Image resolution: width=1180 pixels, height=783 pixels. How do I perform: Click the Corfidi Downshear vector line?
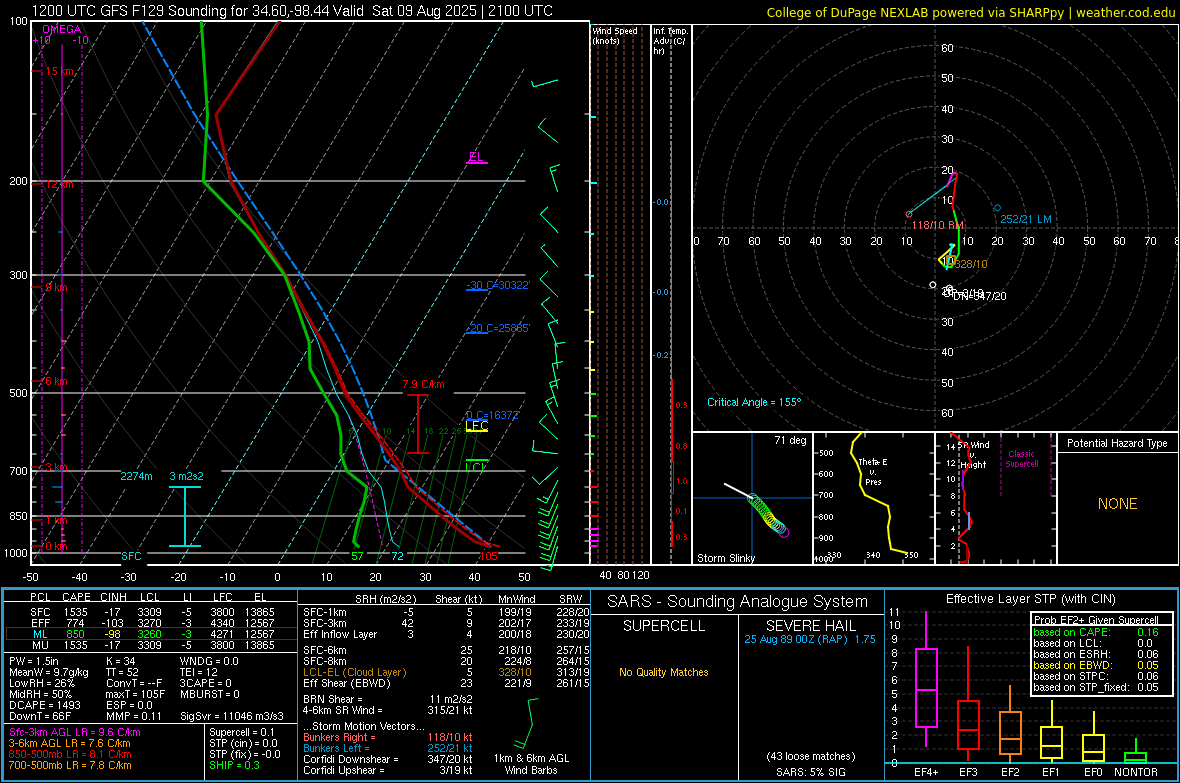point(387,759)
